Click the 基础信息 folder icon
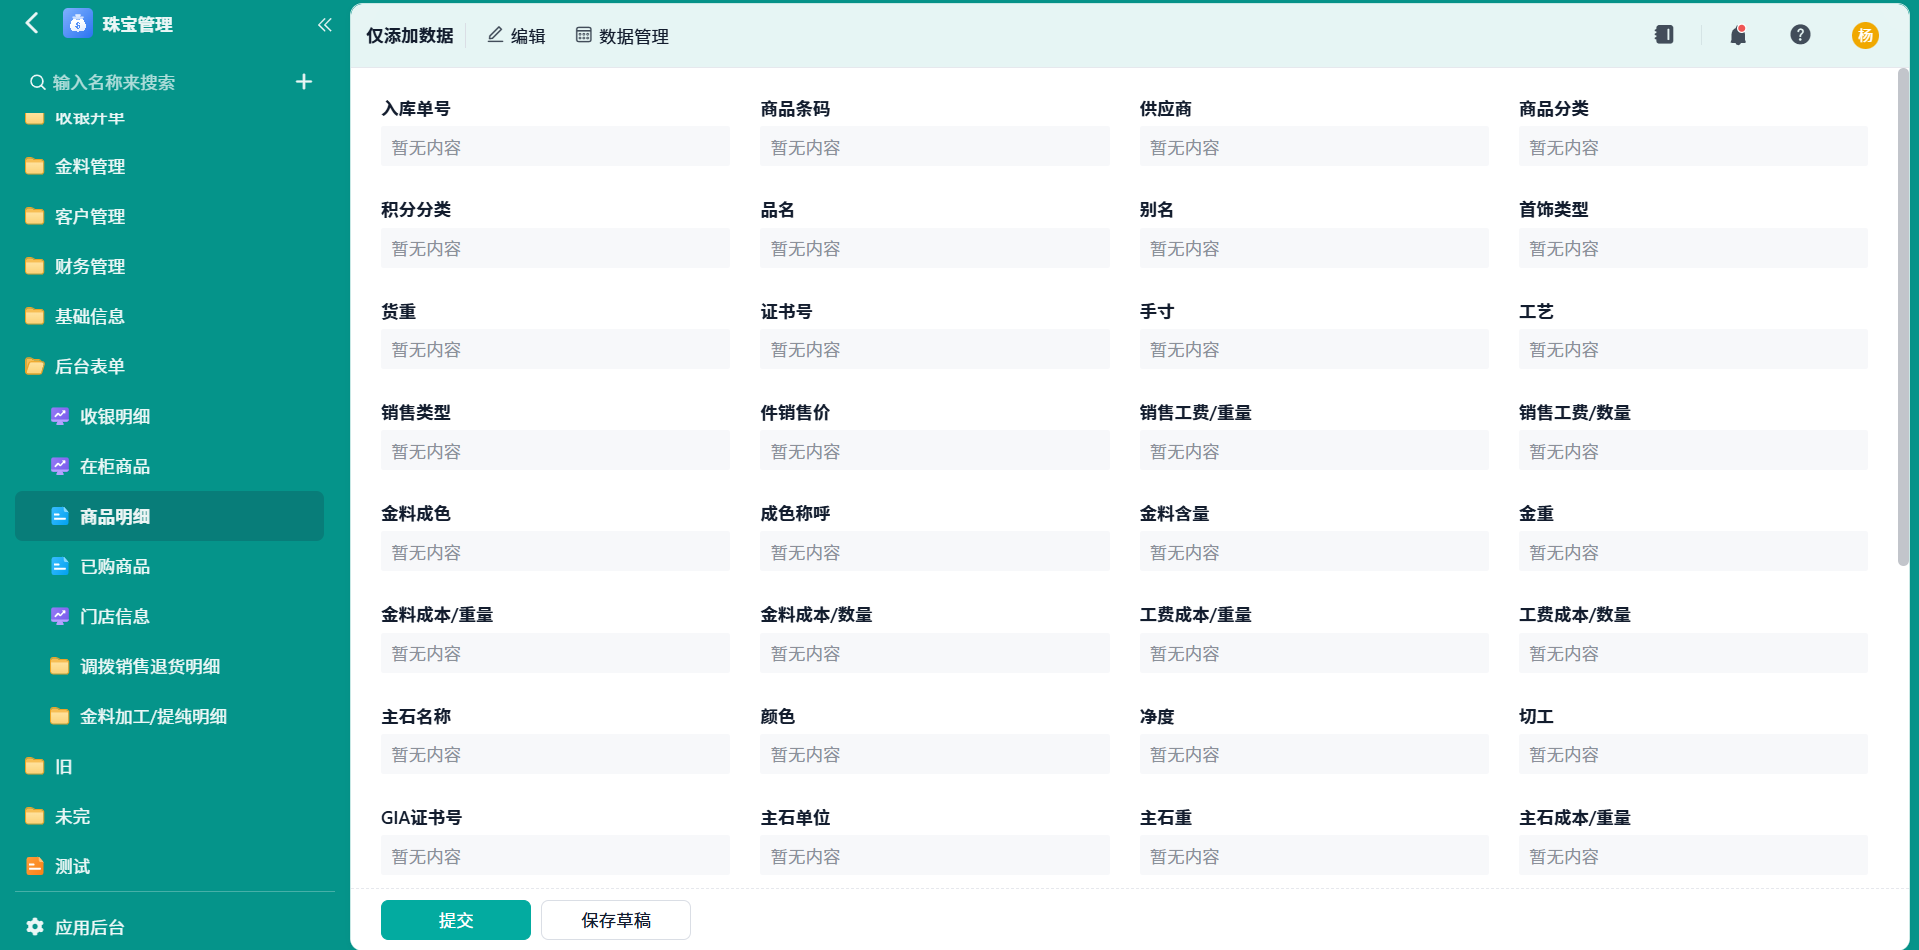Viewport: 1919px width, 950px height. tap(35, 316)
